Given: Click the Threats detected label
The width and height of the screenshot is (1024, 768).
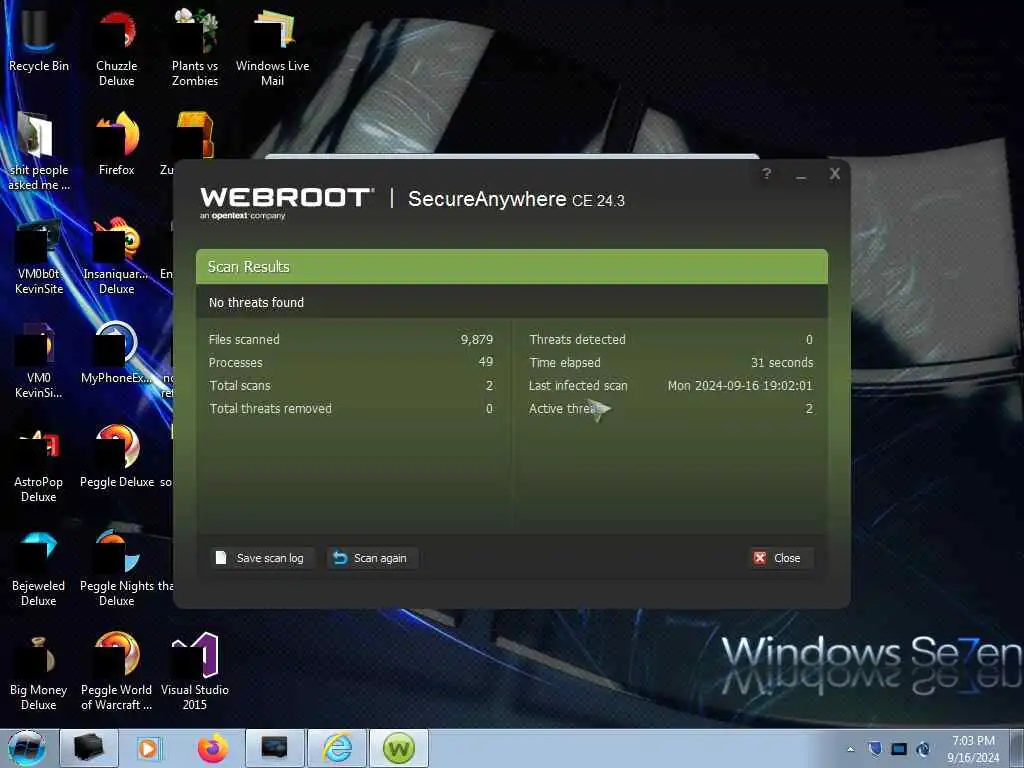Looking at the screenshot, I should click(577, 340).
